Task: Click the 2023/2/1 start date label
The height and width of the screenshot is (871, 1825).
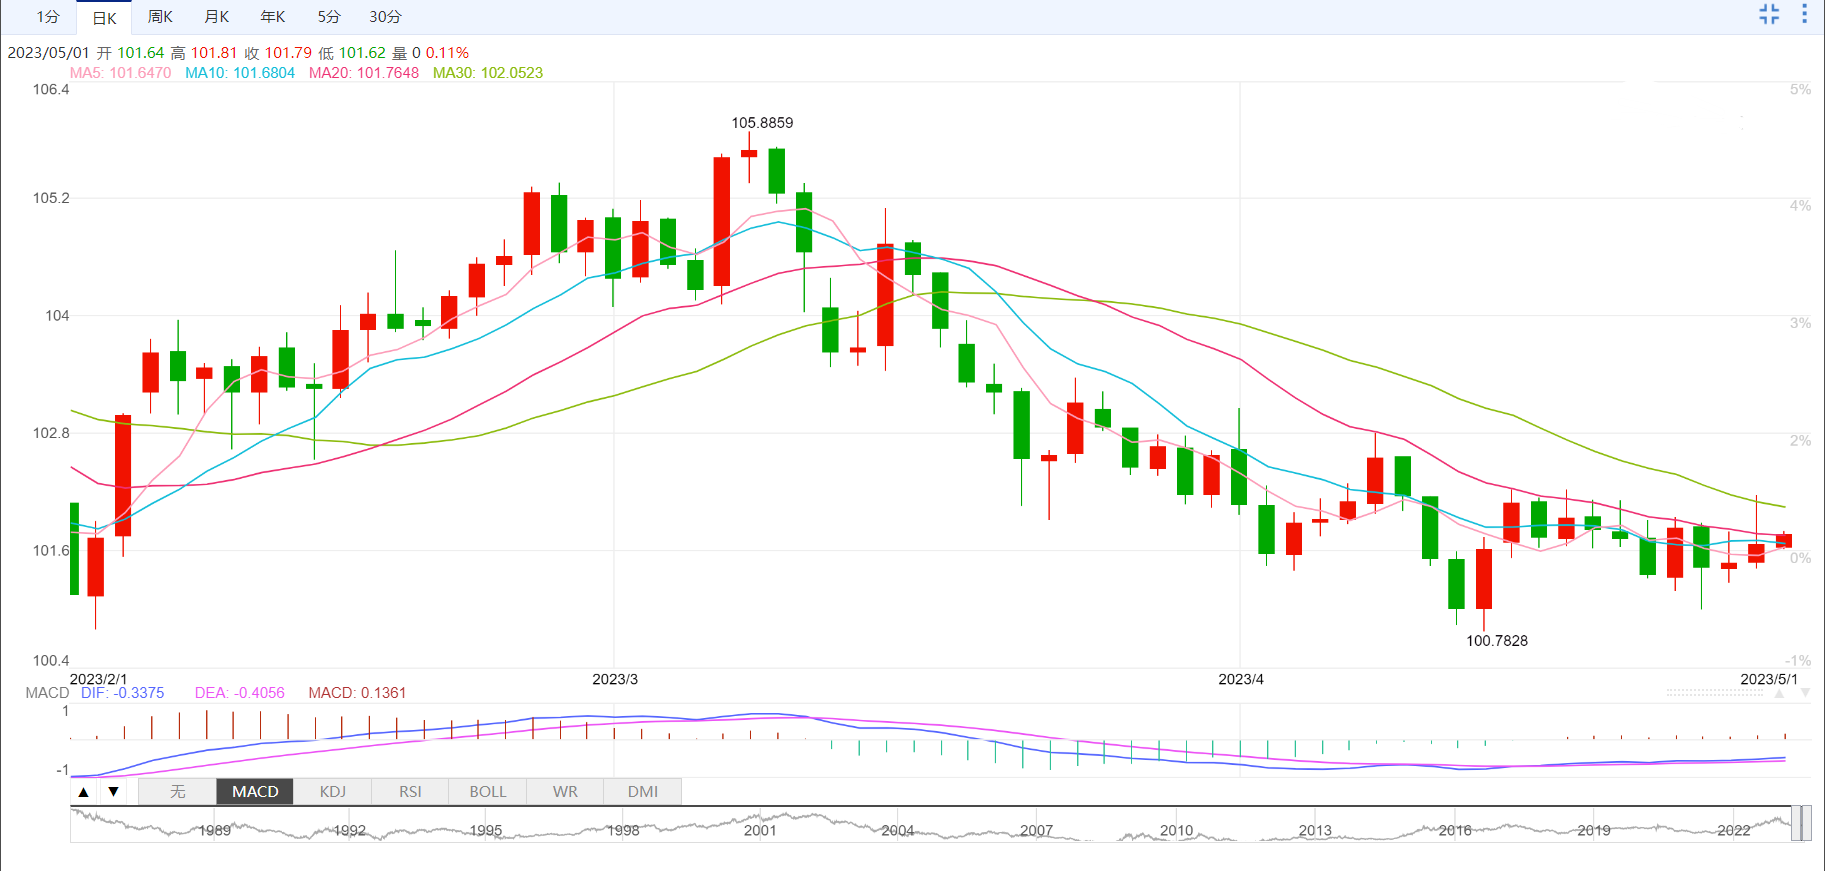Action: click(98, 679)
